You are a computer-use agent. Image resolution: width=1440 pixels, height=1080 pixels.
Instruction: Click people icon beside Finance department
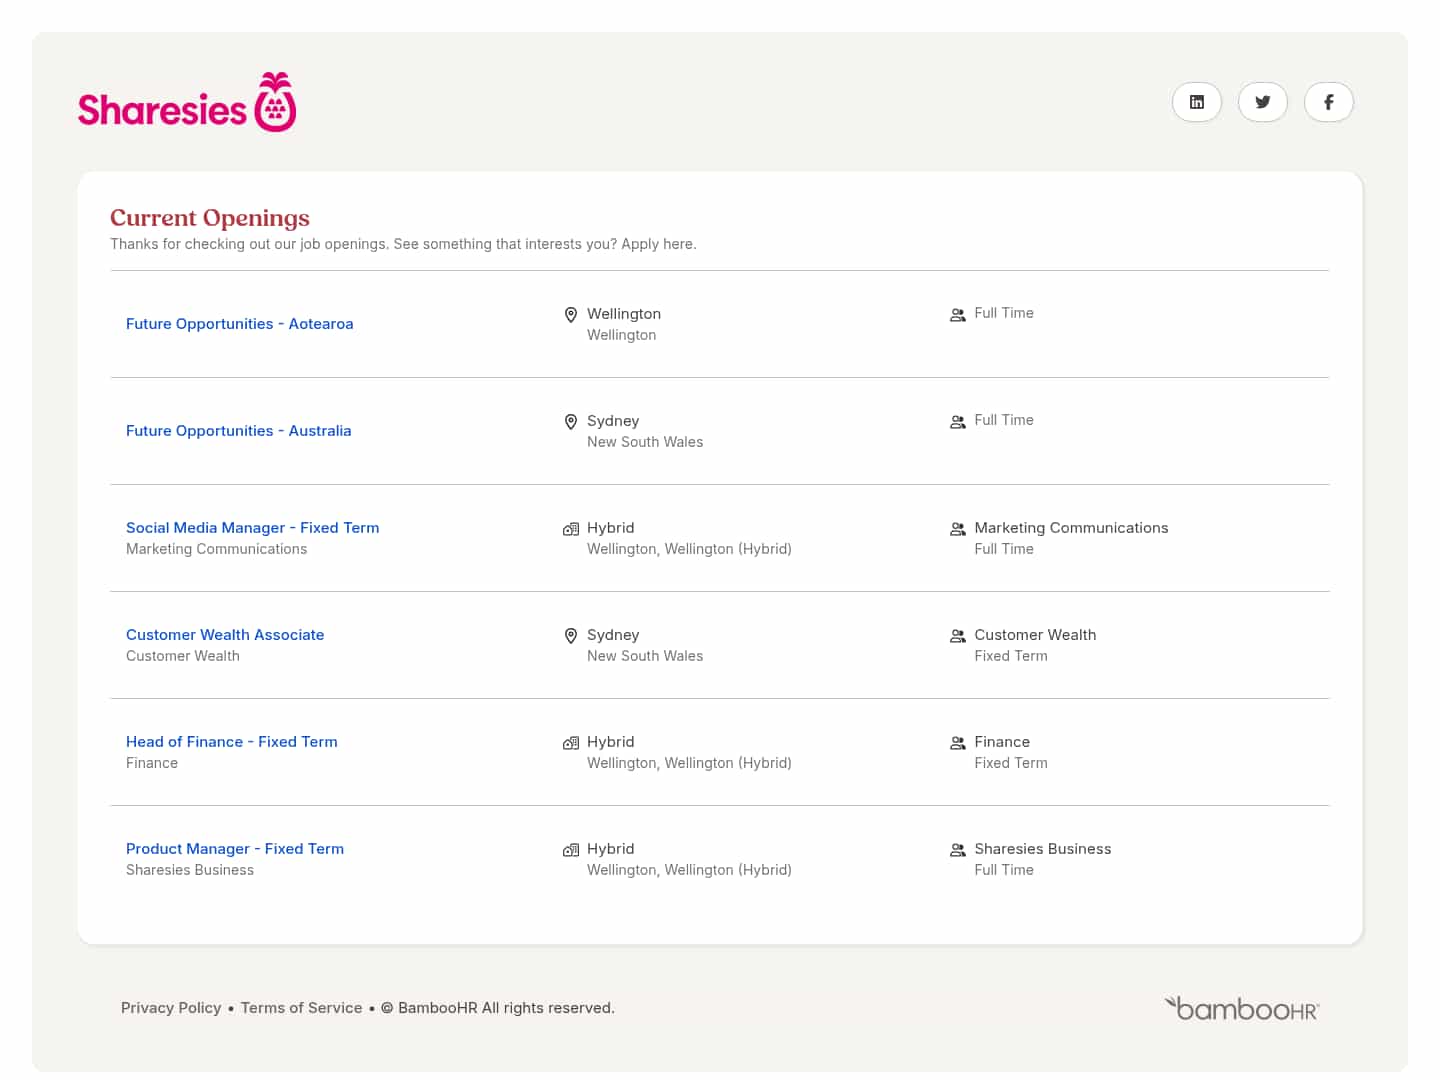click(x=957, y=743)
